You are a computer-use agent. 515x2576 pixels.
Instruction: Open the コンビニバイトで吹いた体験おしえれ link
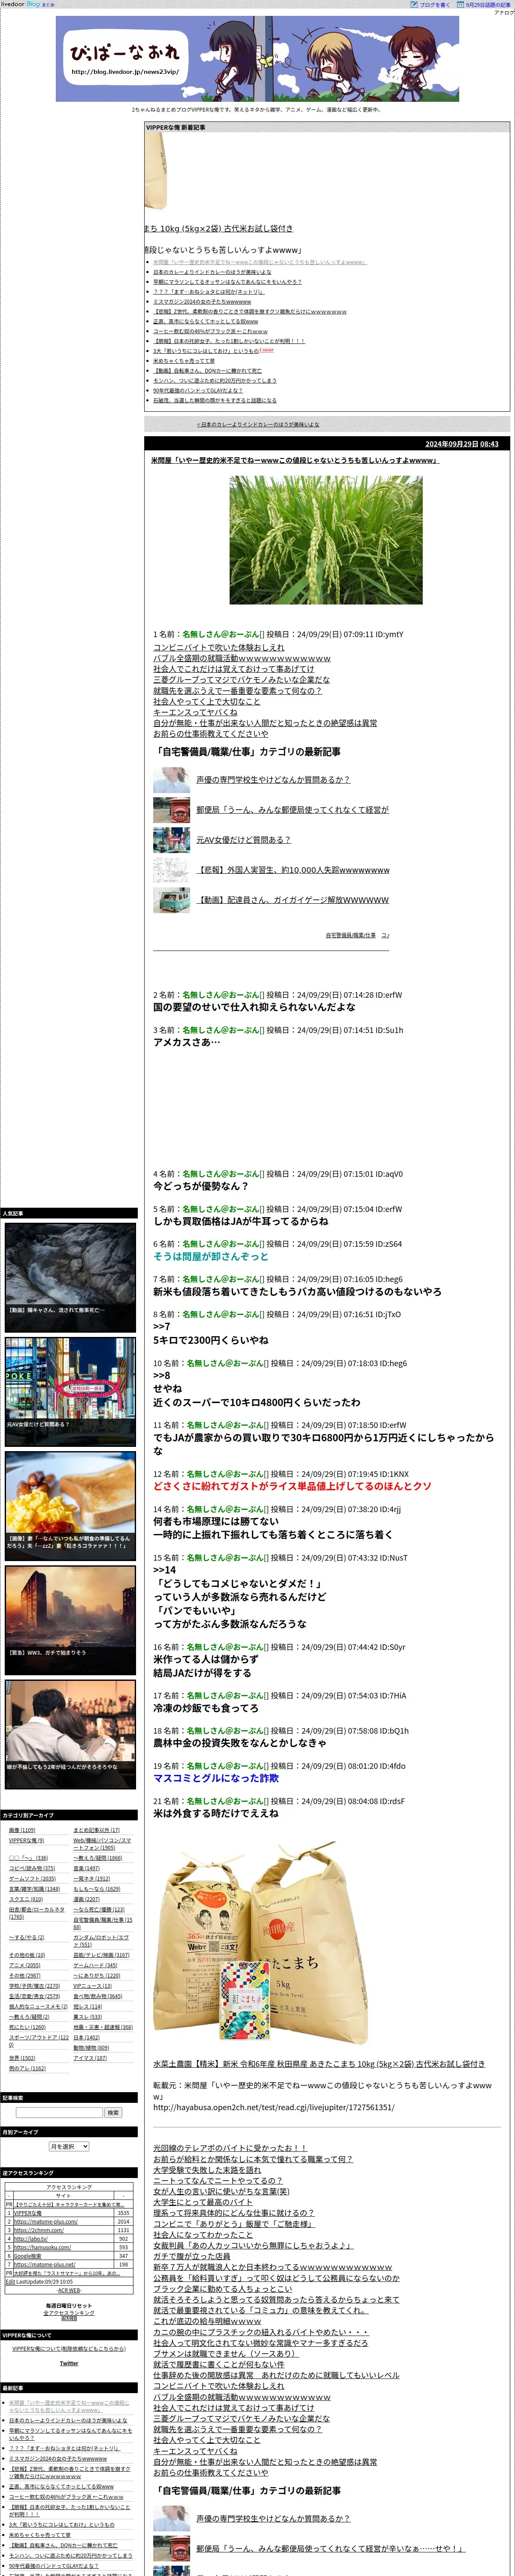click(219, 647)
